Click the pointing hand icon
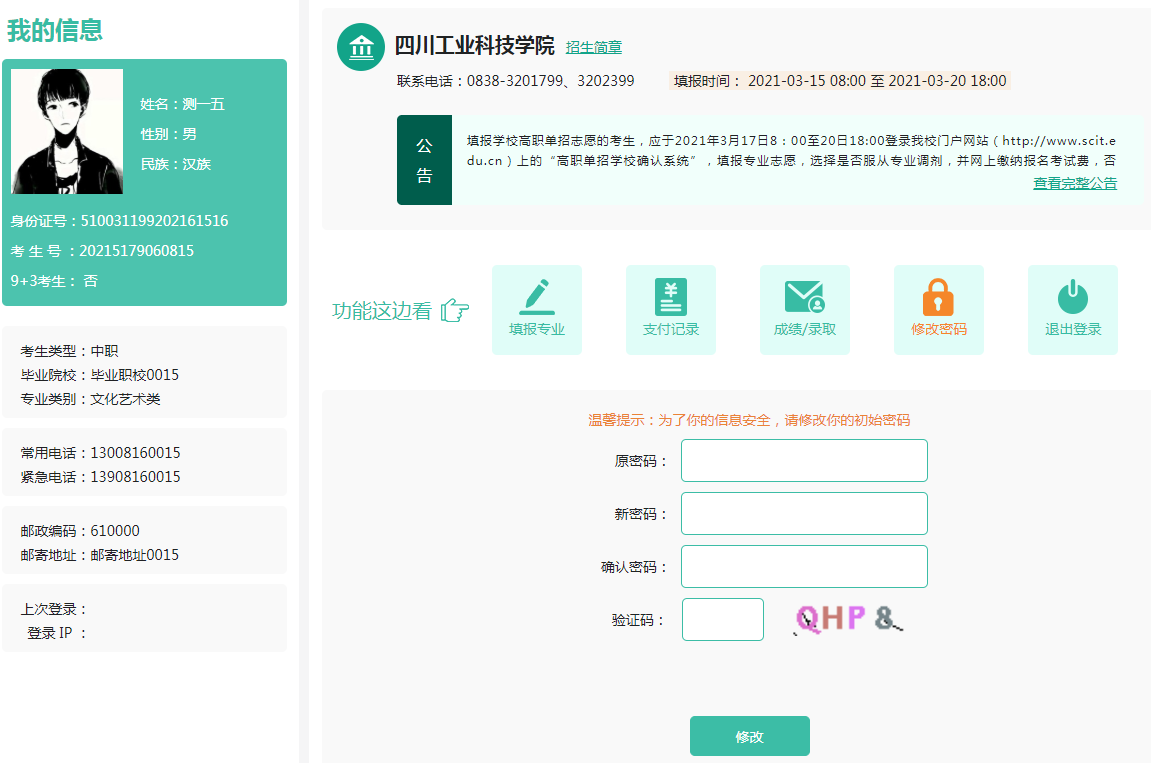This screenshot has height=763, width=1151. (x=455, y=311)
